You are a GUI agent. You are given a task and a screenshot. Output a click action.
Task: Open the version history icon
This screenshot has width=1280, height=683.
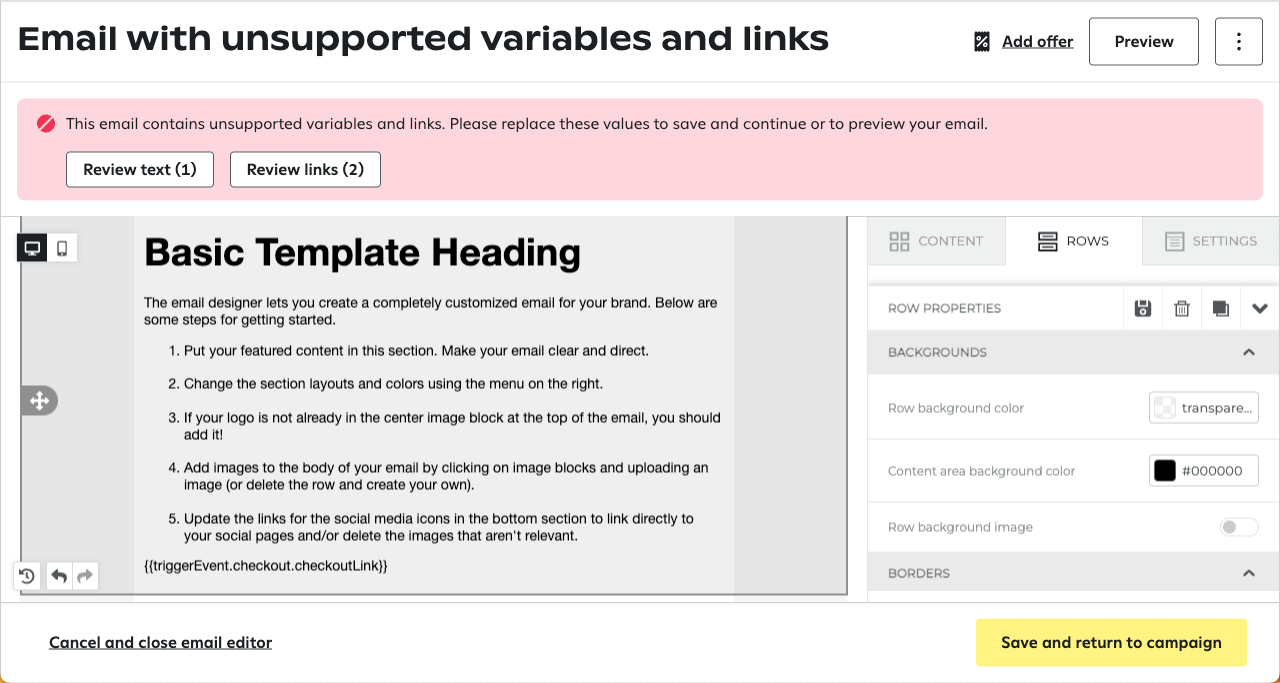pyautogui.click(x=26, y=576)
